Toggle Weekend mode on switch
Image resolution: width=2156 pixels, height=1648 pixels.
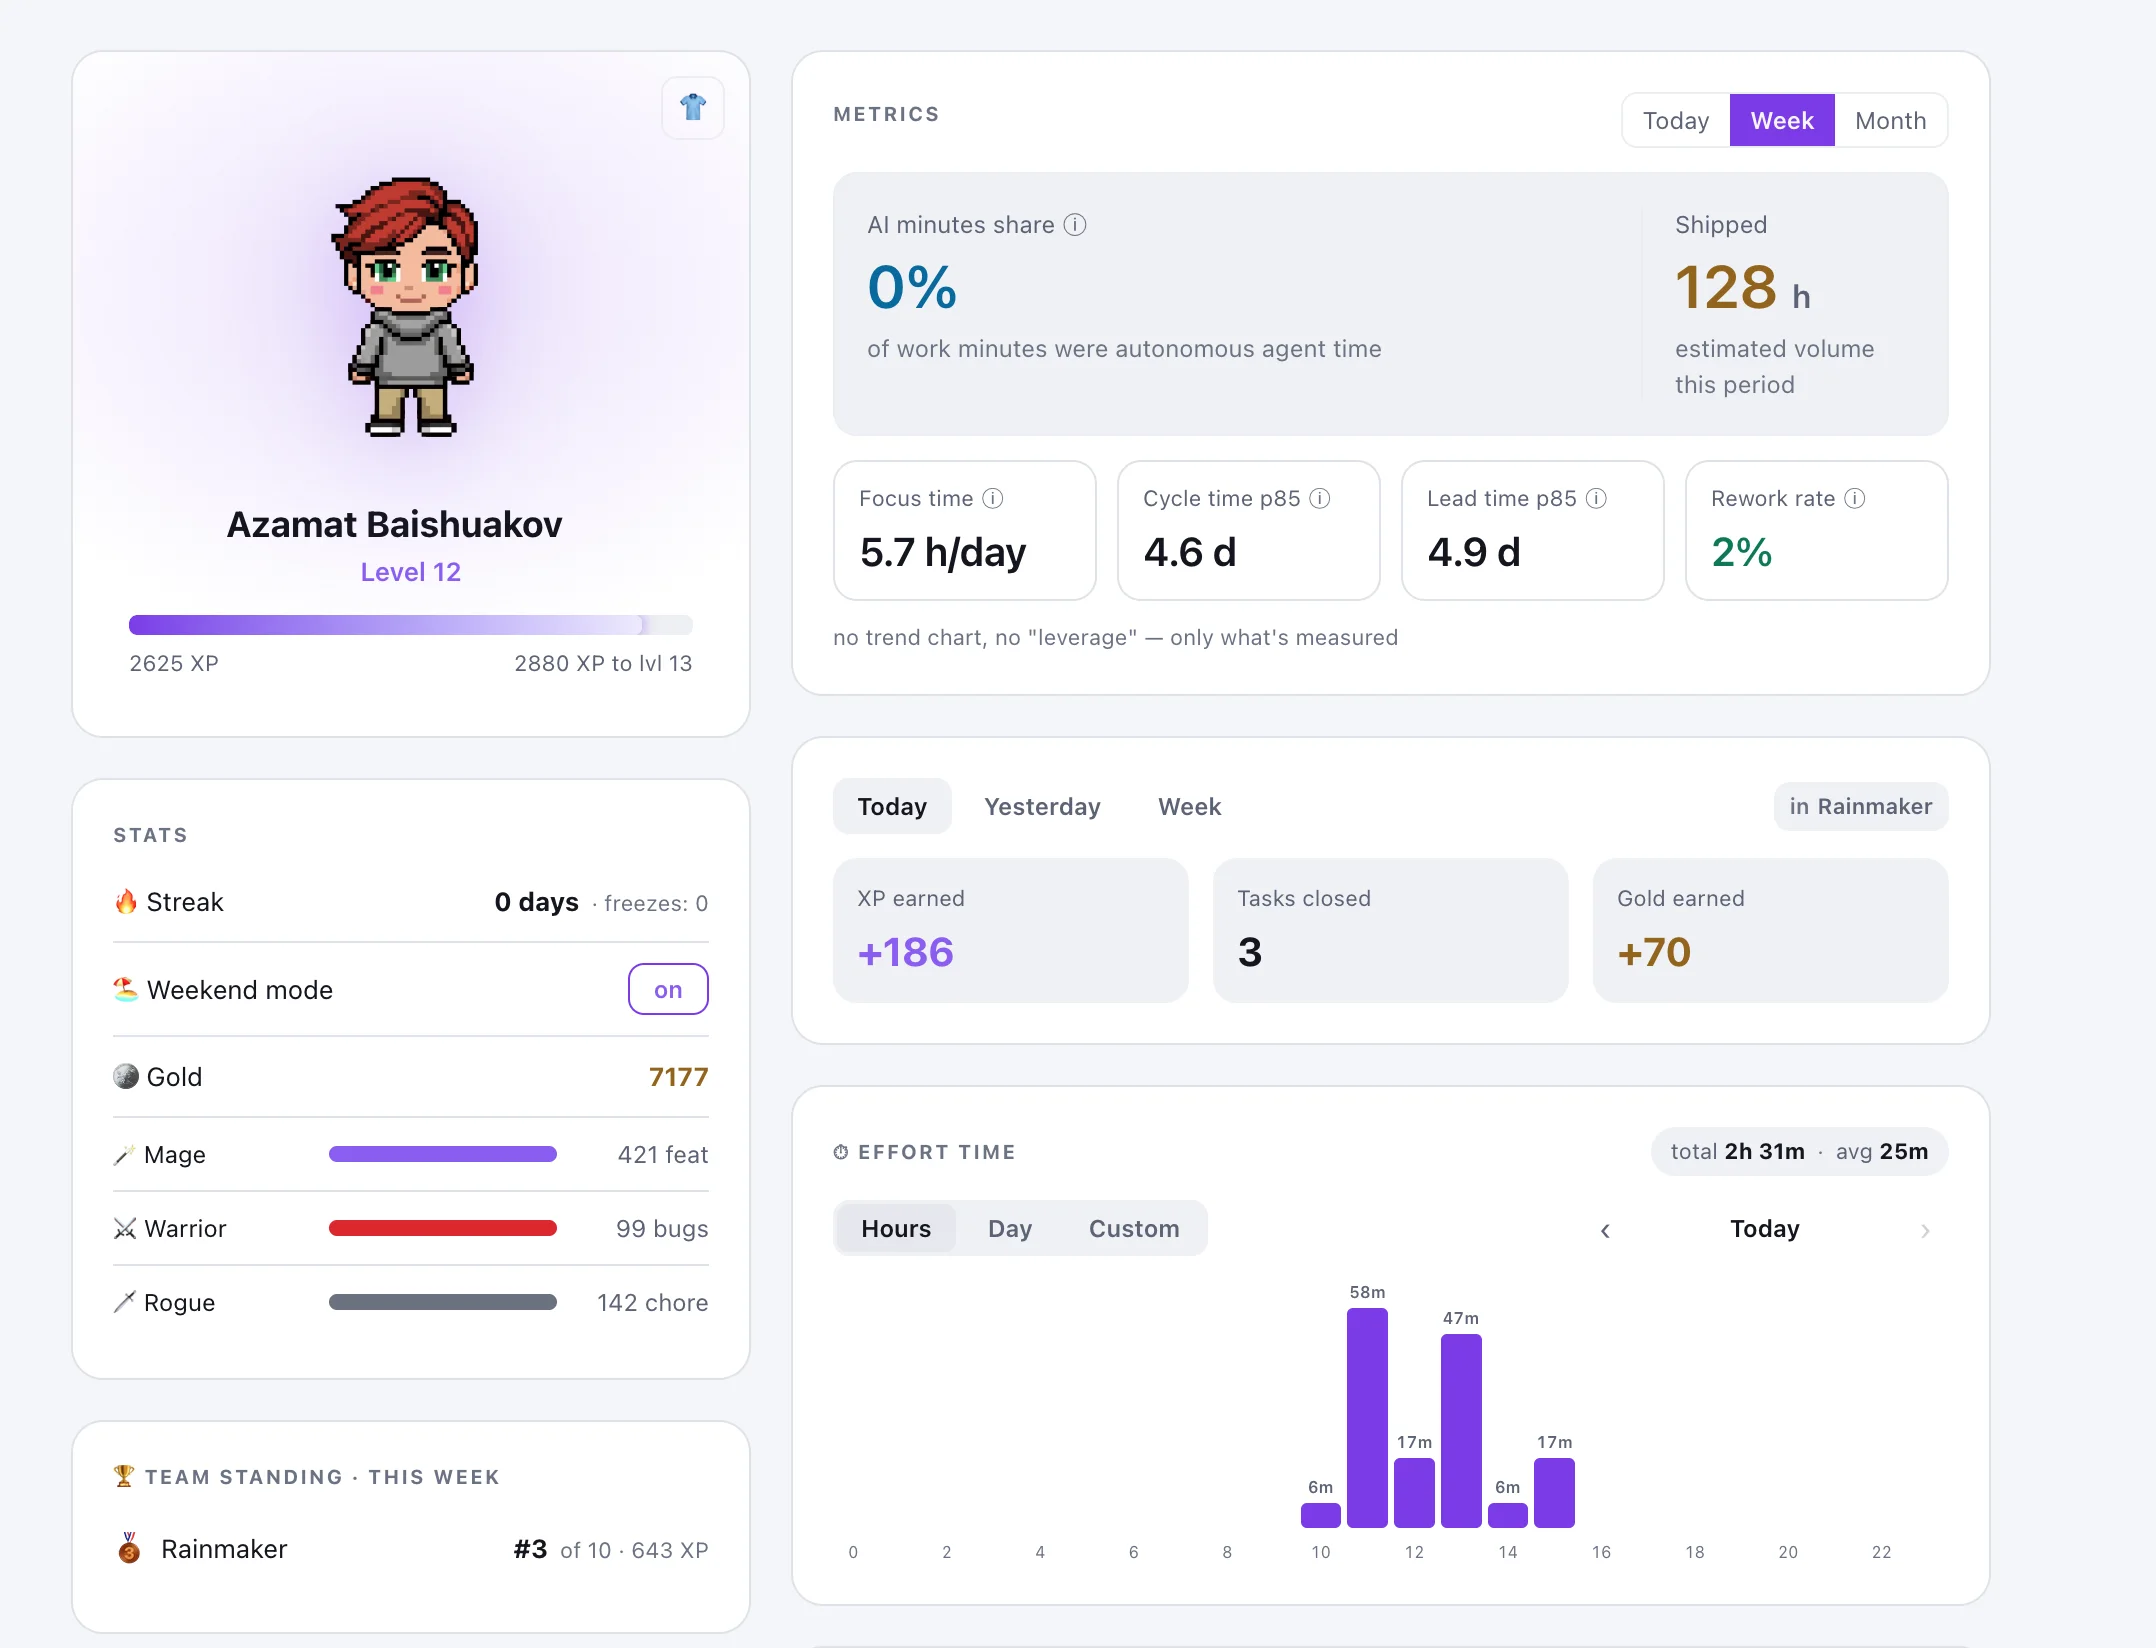click(668, 989)
